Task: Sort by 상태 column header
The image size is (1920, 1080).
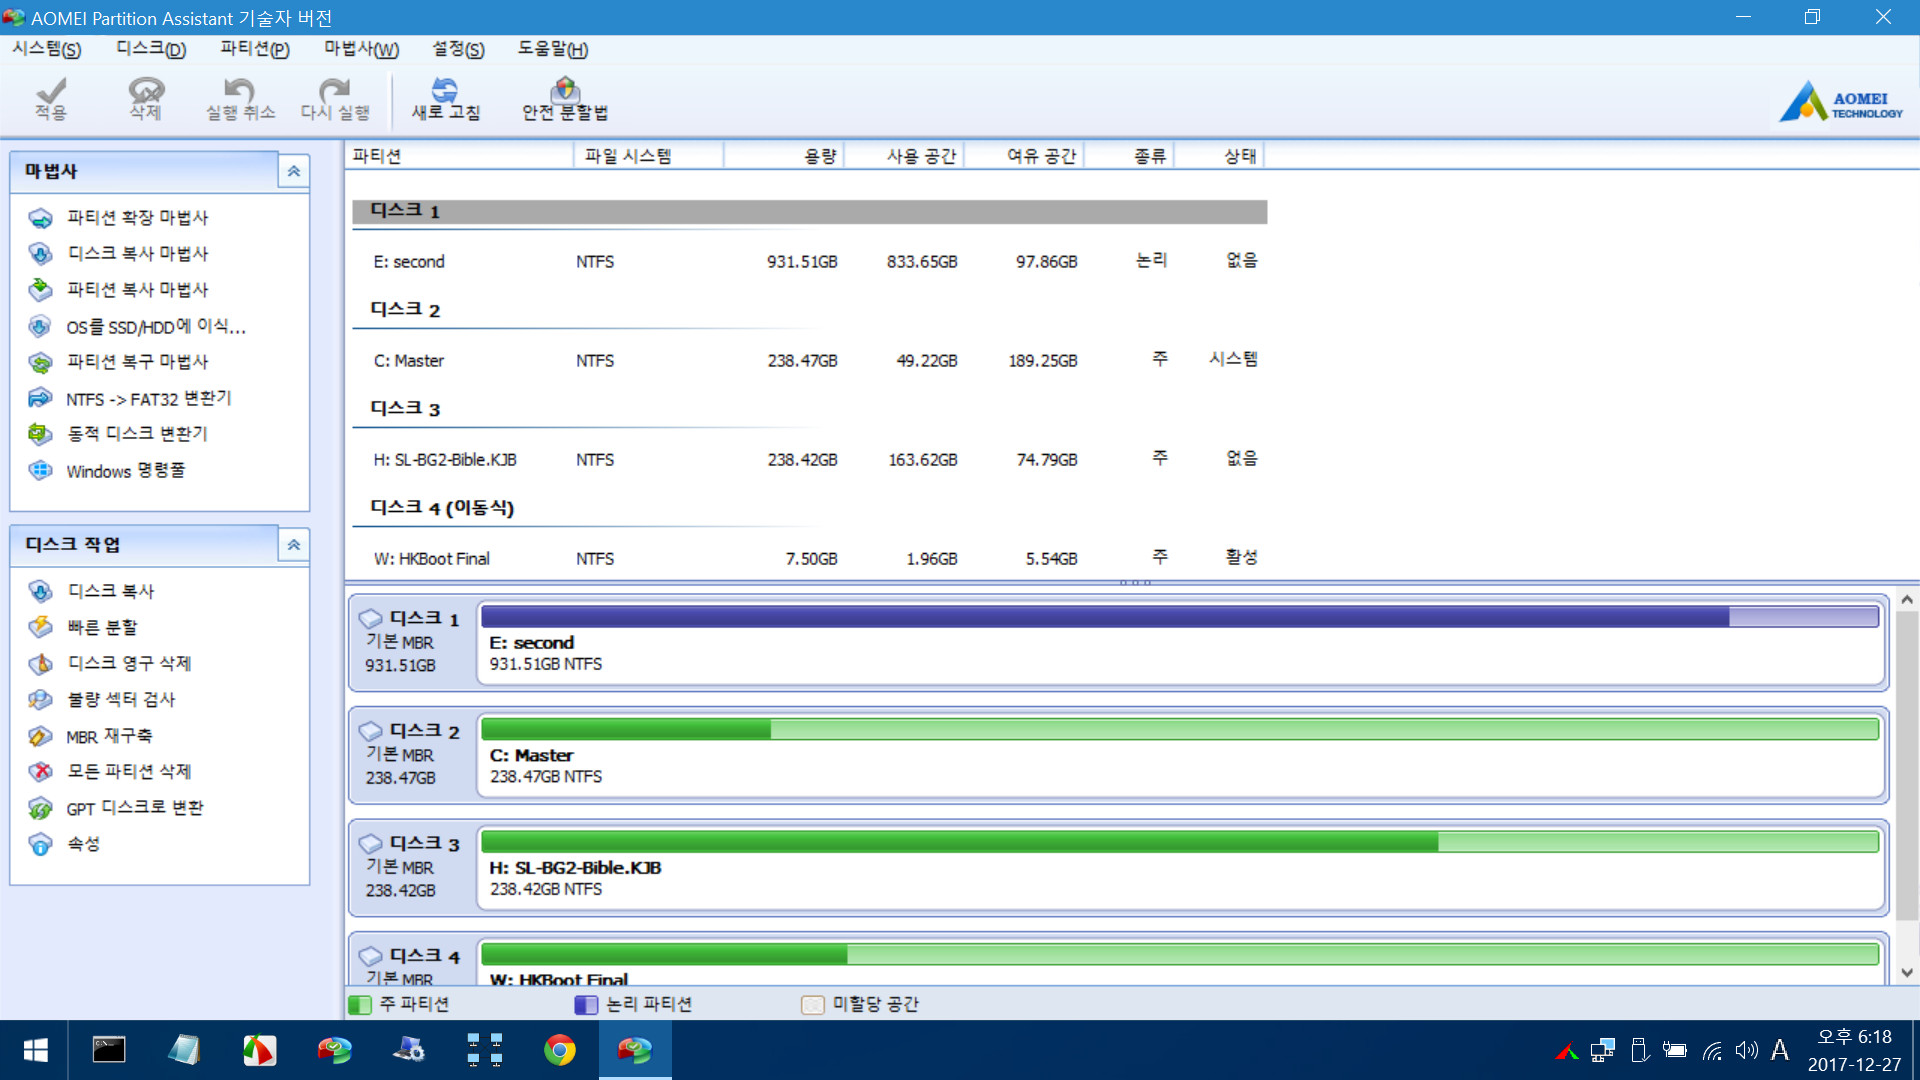Action: coord(1220,156)
